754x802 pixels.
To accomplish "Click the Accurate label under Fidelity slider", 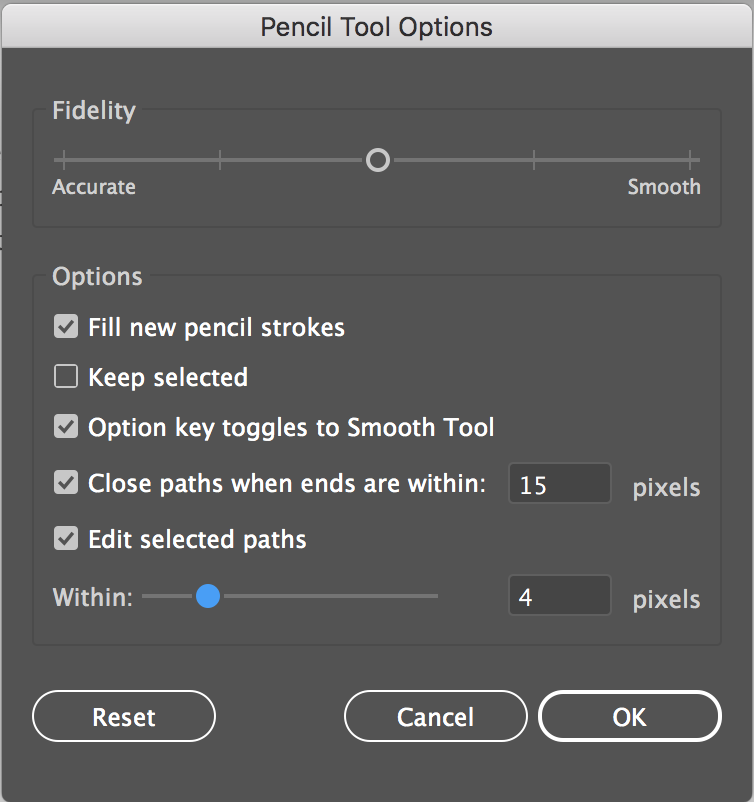I will click(94, 187).
